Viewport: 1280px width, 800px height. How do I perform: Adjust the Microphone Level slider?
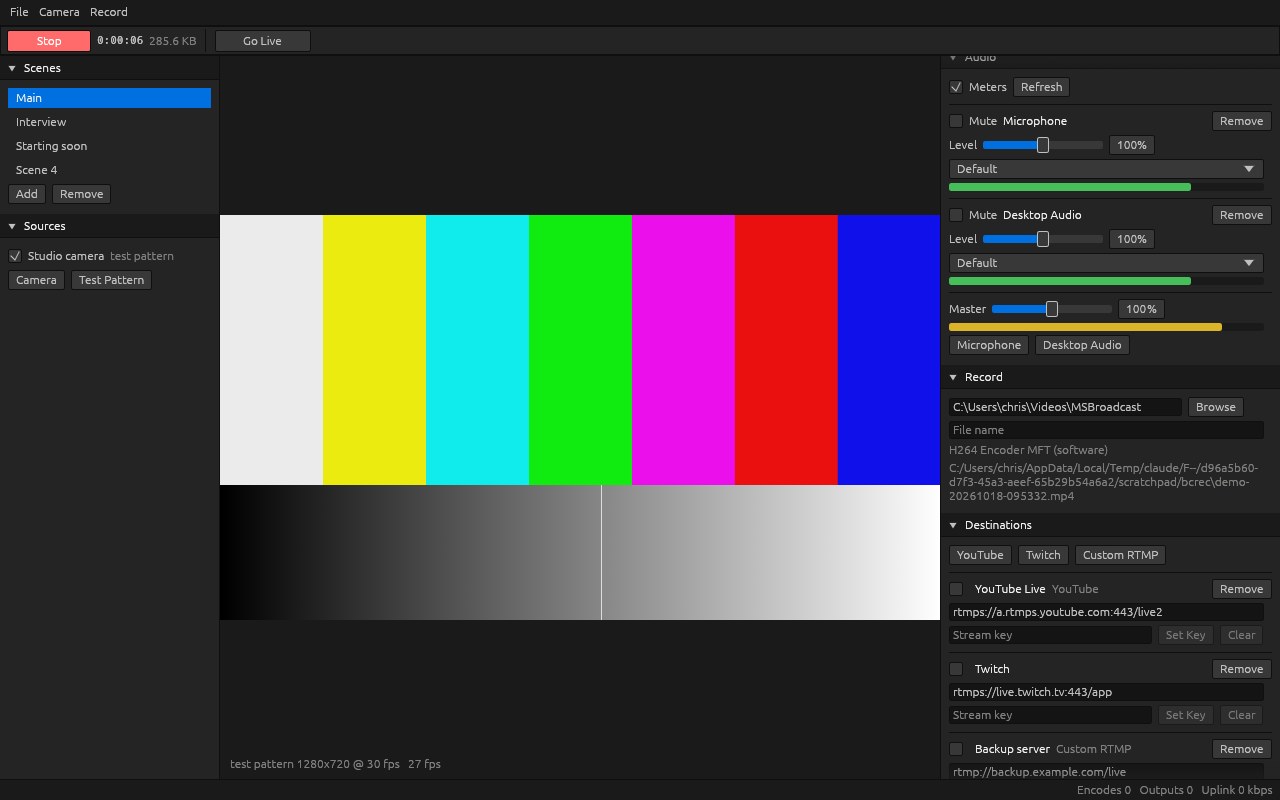pyautogui.click(x=1043, y=145)
